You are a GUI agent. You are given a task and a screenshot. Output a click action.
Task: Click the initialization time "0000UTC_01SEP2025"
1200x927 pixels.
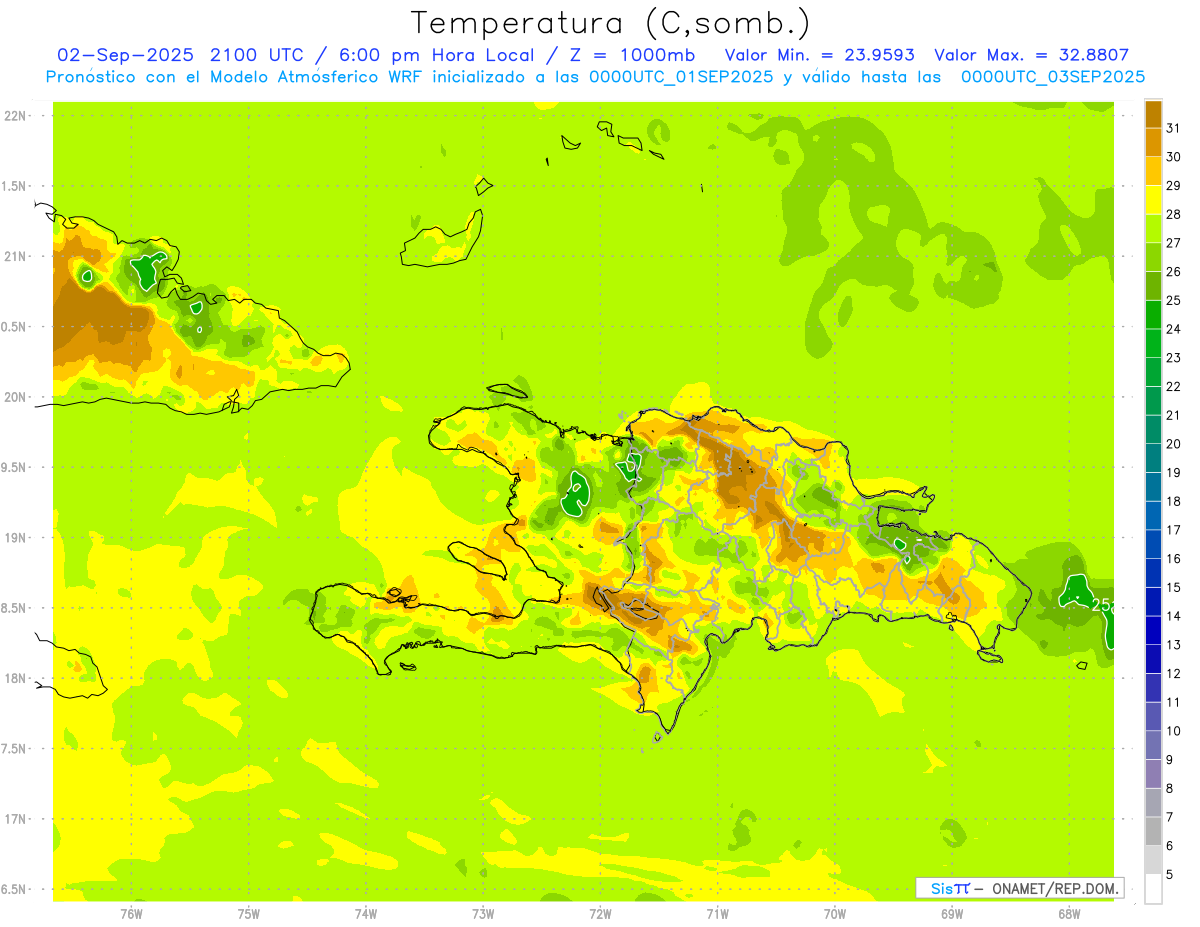(x=681, y=77)
